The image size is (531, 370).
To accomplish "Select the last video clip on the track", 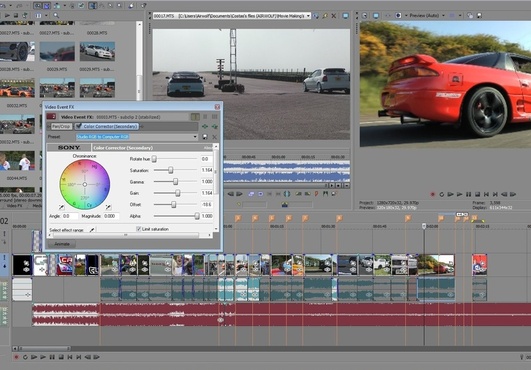I will point(480,265).
